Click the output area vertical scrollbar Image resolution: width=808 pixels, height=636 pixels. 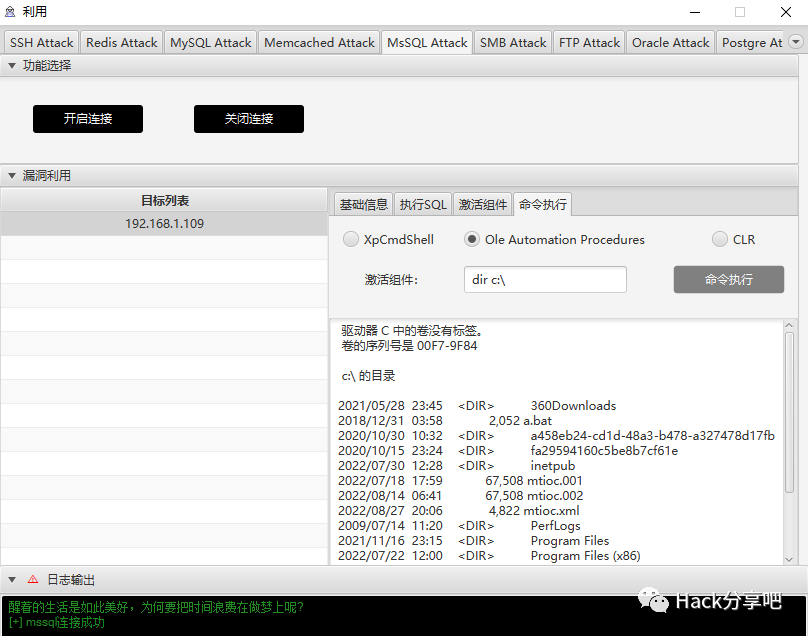pyautogui.click(x=789, y=440)
